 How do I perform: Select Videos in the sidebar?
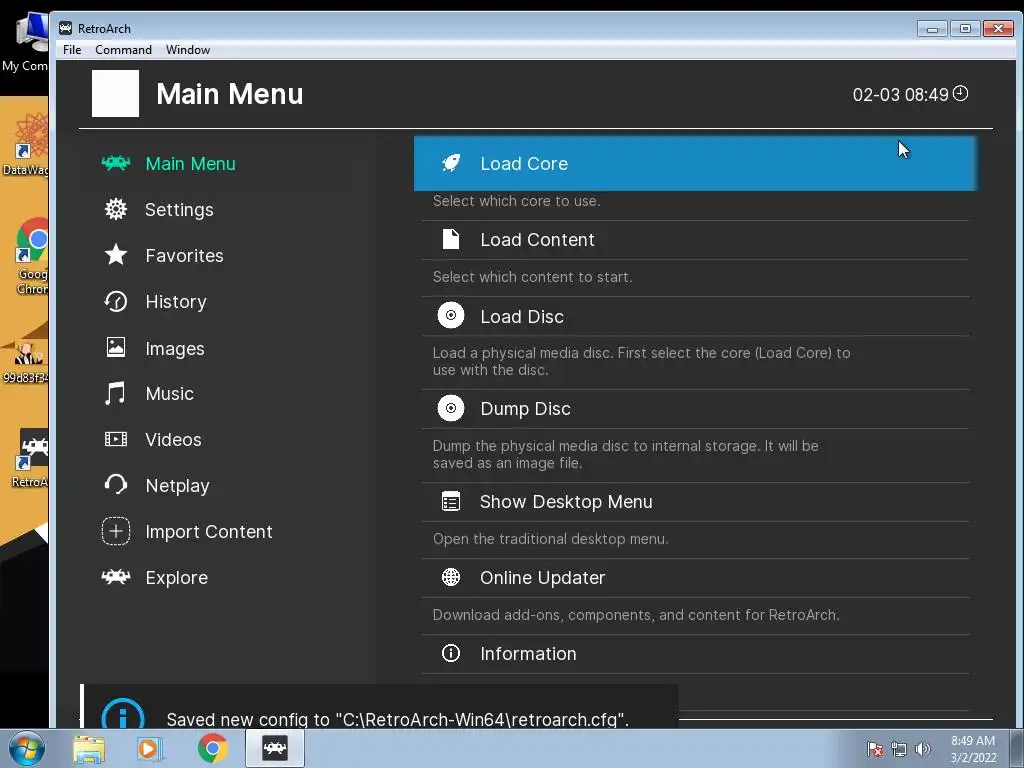[x=173, y=440]
